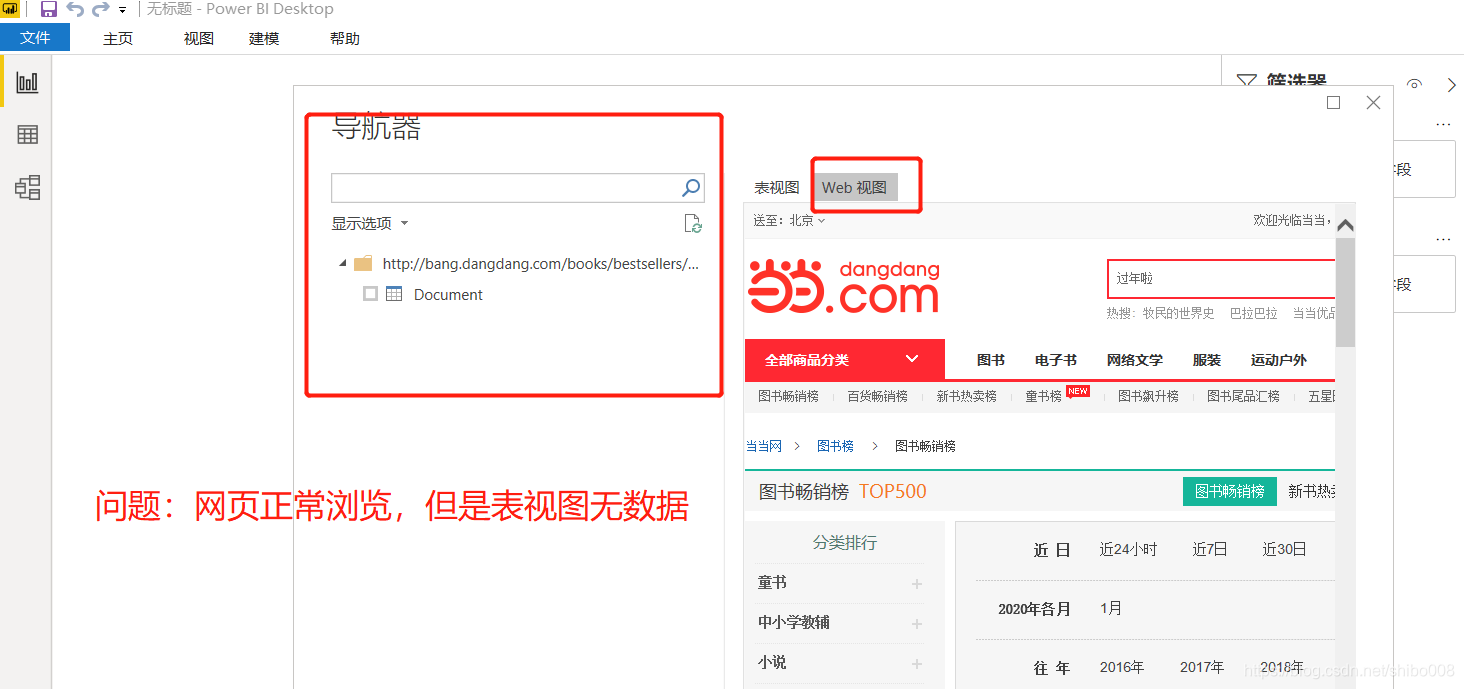The width and height of the screenshot is (1464, 689).
Task: Click web view scrollbar up arrow
Action: pyautogui.click(x=1345, y=225)
